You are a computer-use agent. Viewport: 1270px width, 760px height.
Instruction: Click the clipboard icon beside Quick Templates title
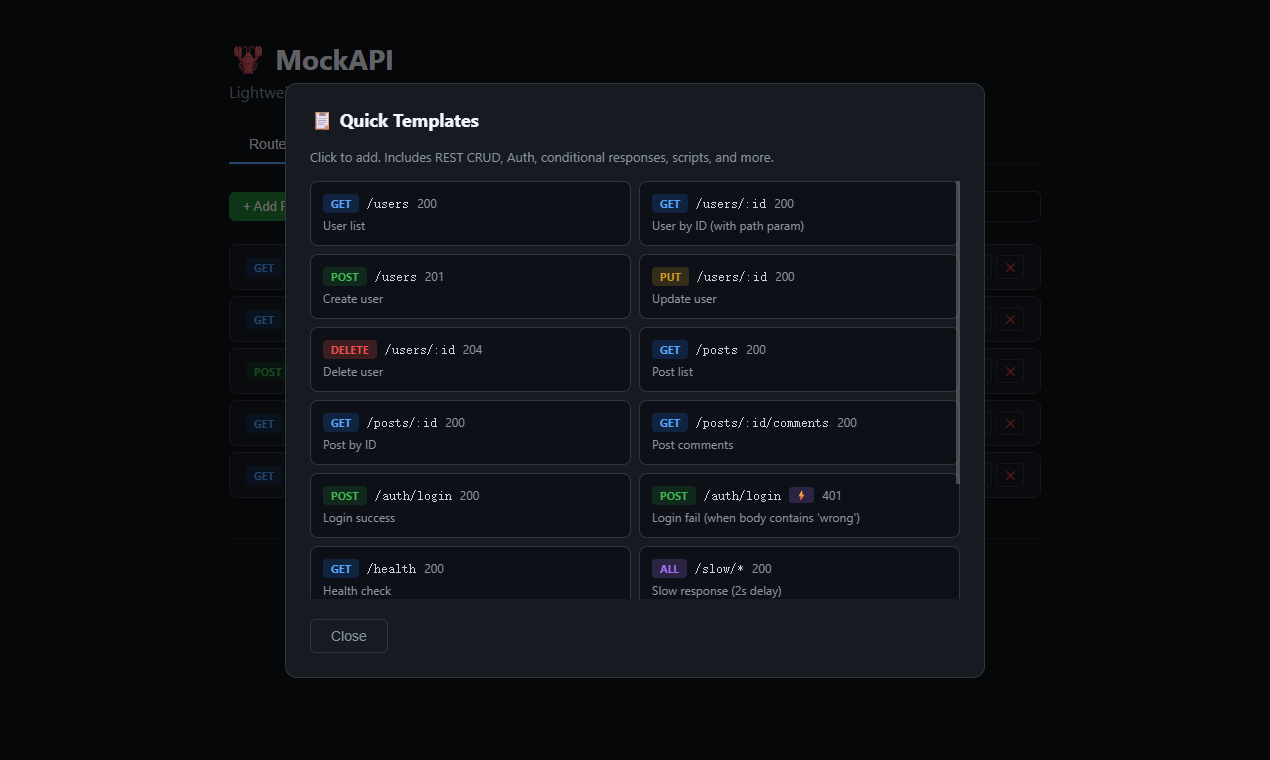(321, 120)
